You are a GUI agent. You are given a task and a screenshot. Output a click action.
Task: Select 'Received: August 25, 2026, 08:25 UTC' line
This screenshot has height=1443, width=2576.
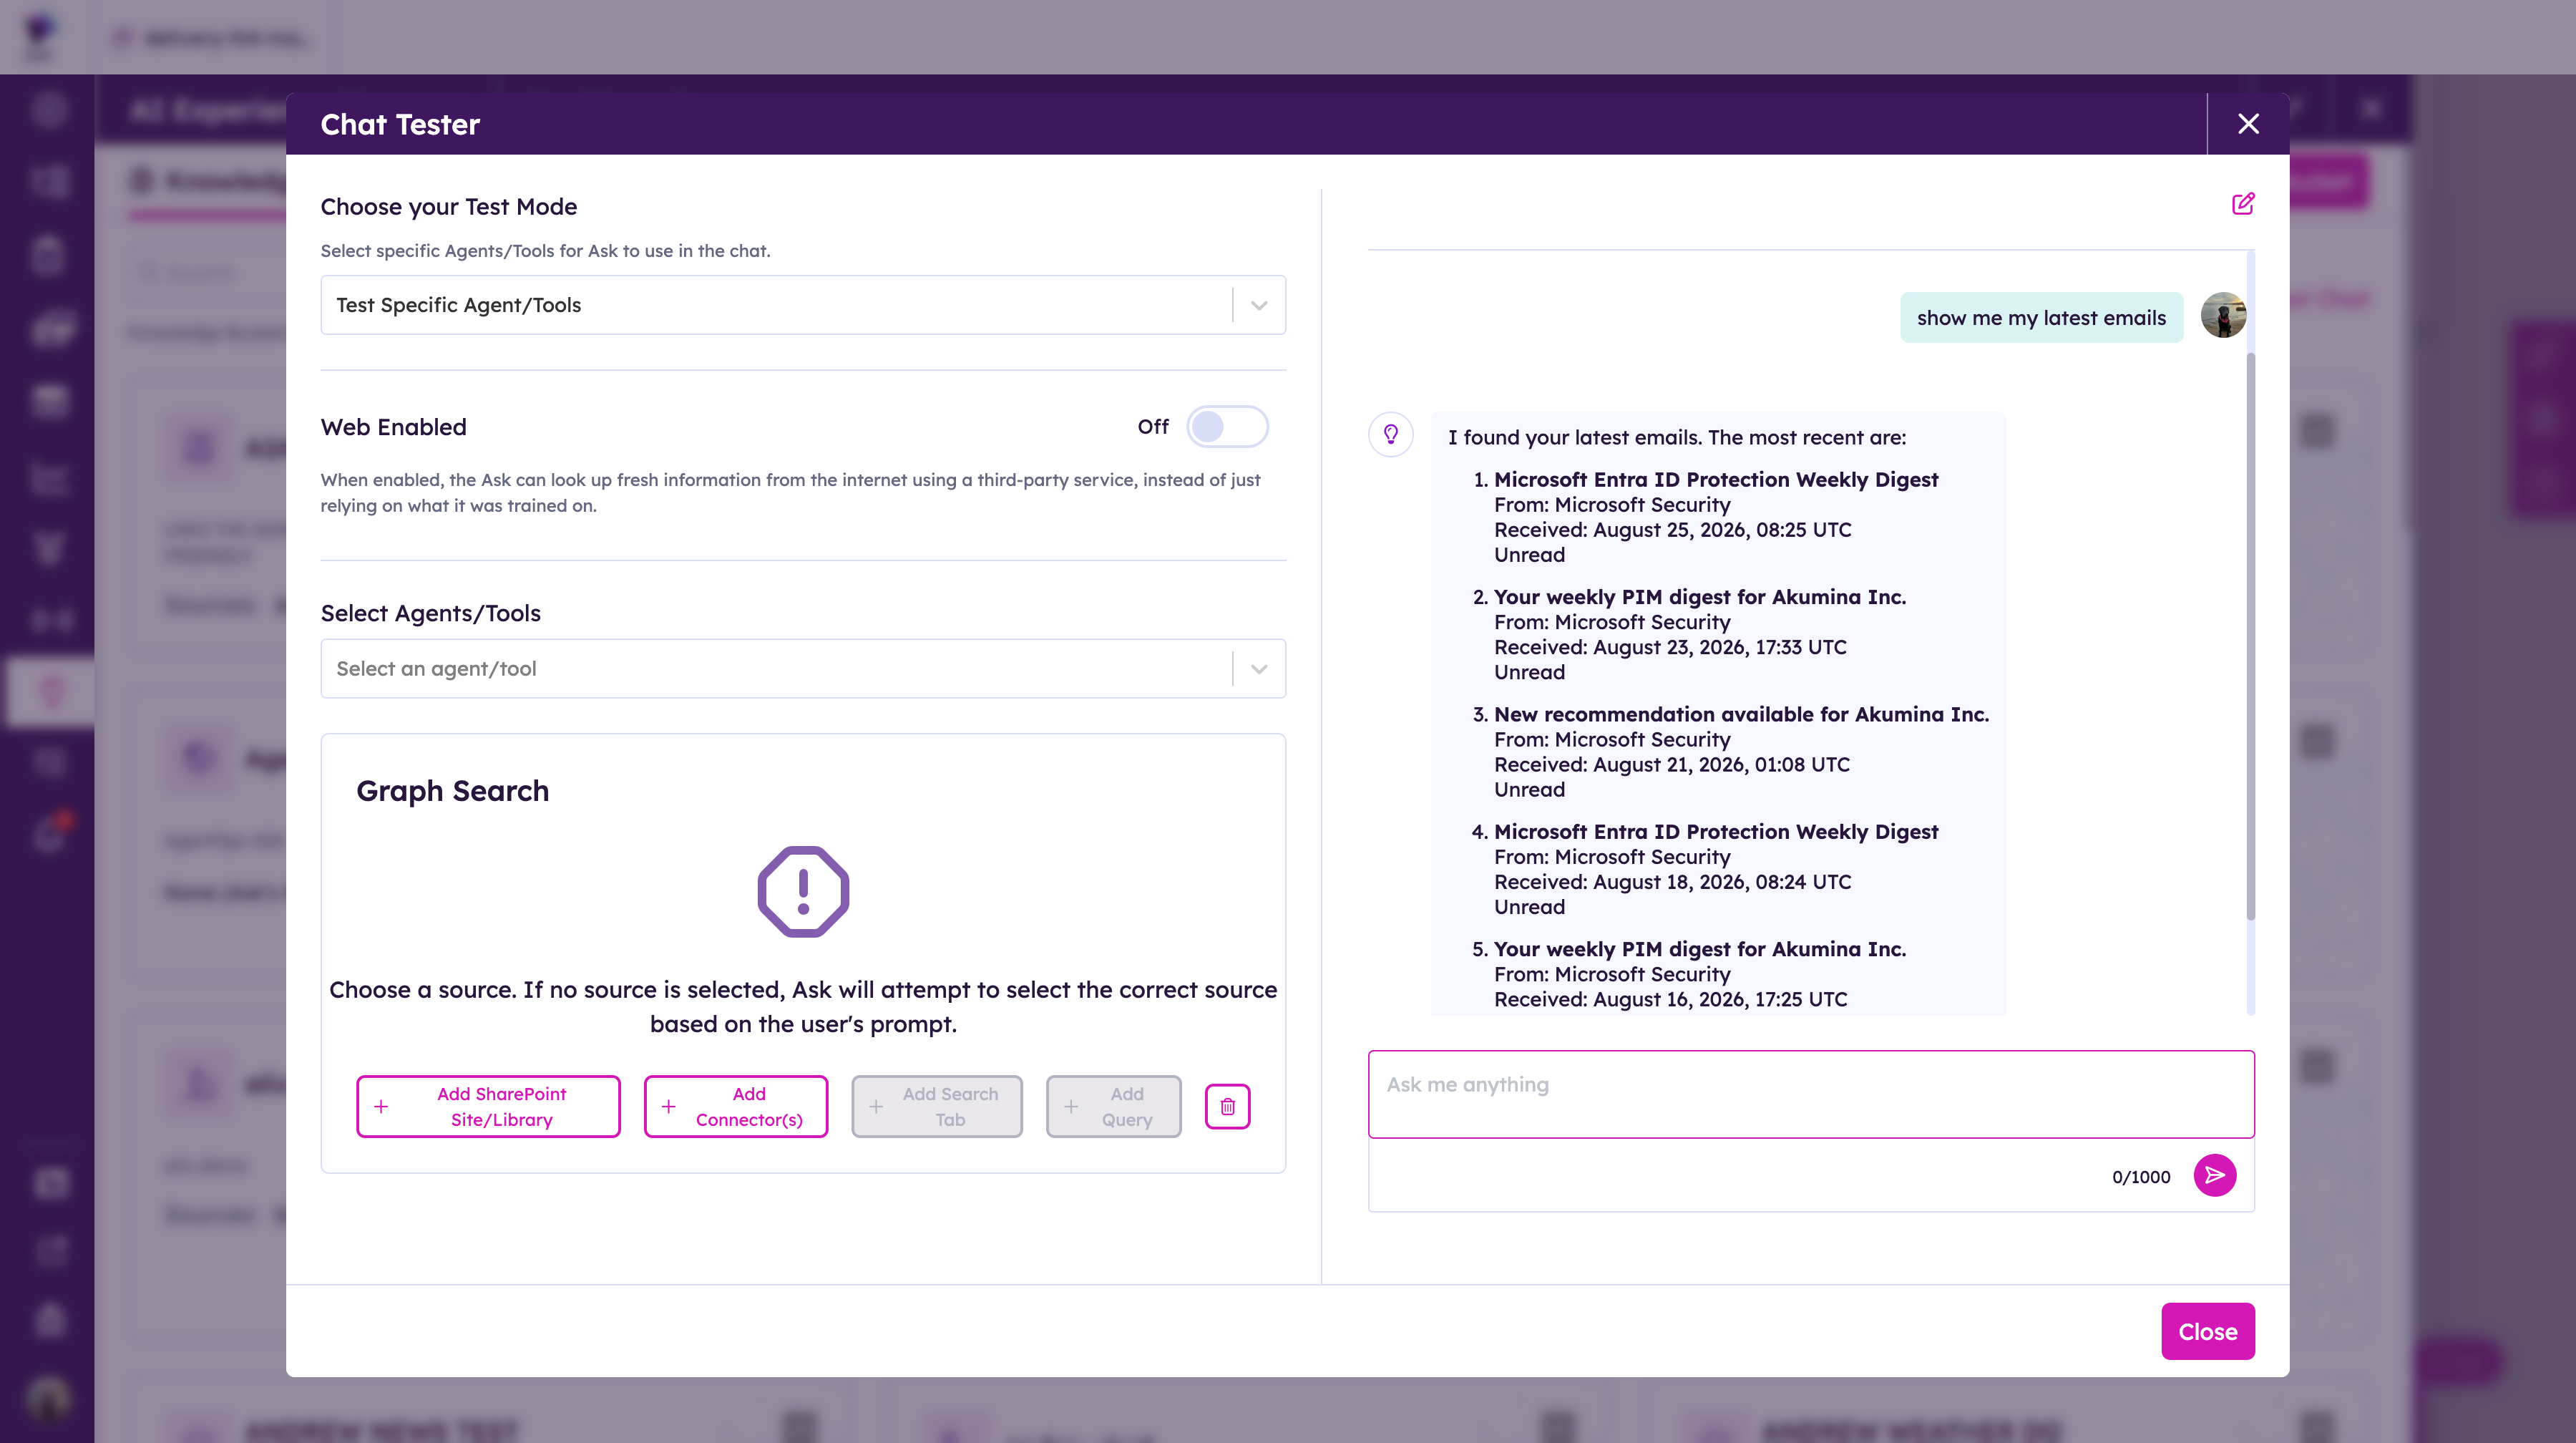click(1672, 530)
